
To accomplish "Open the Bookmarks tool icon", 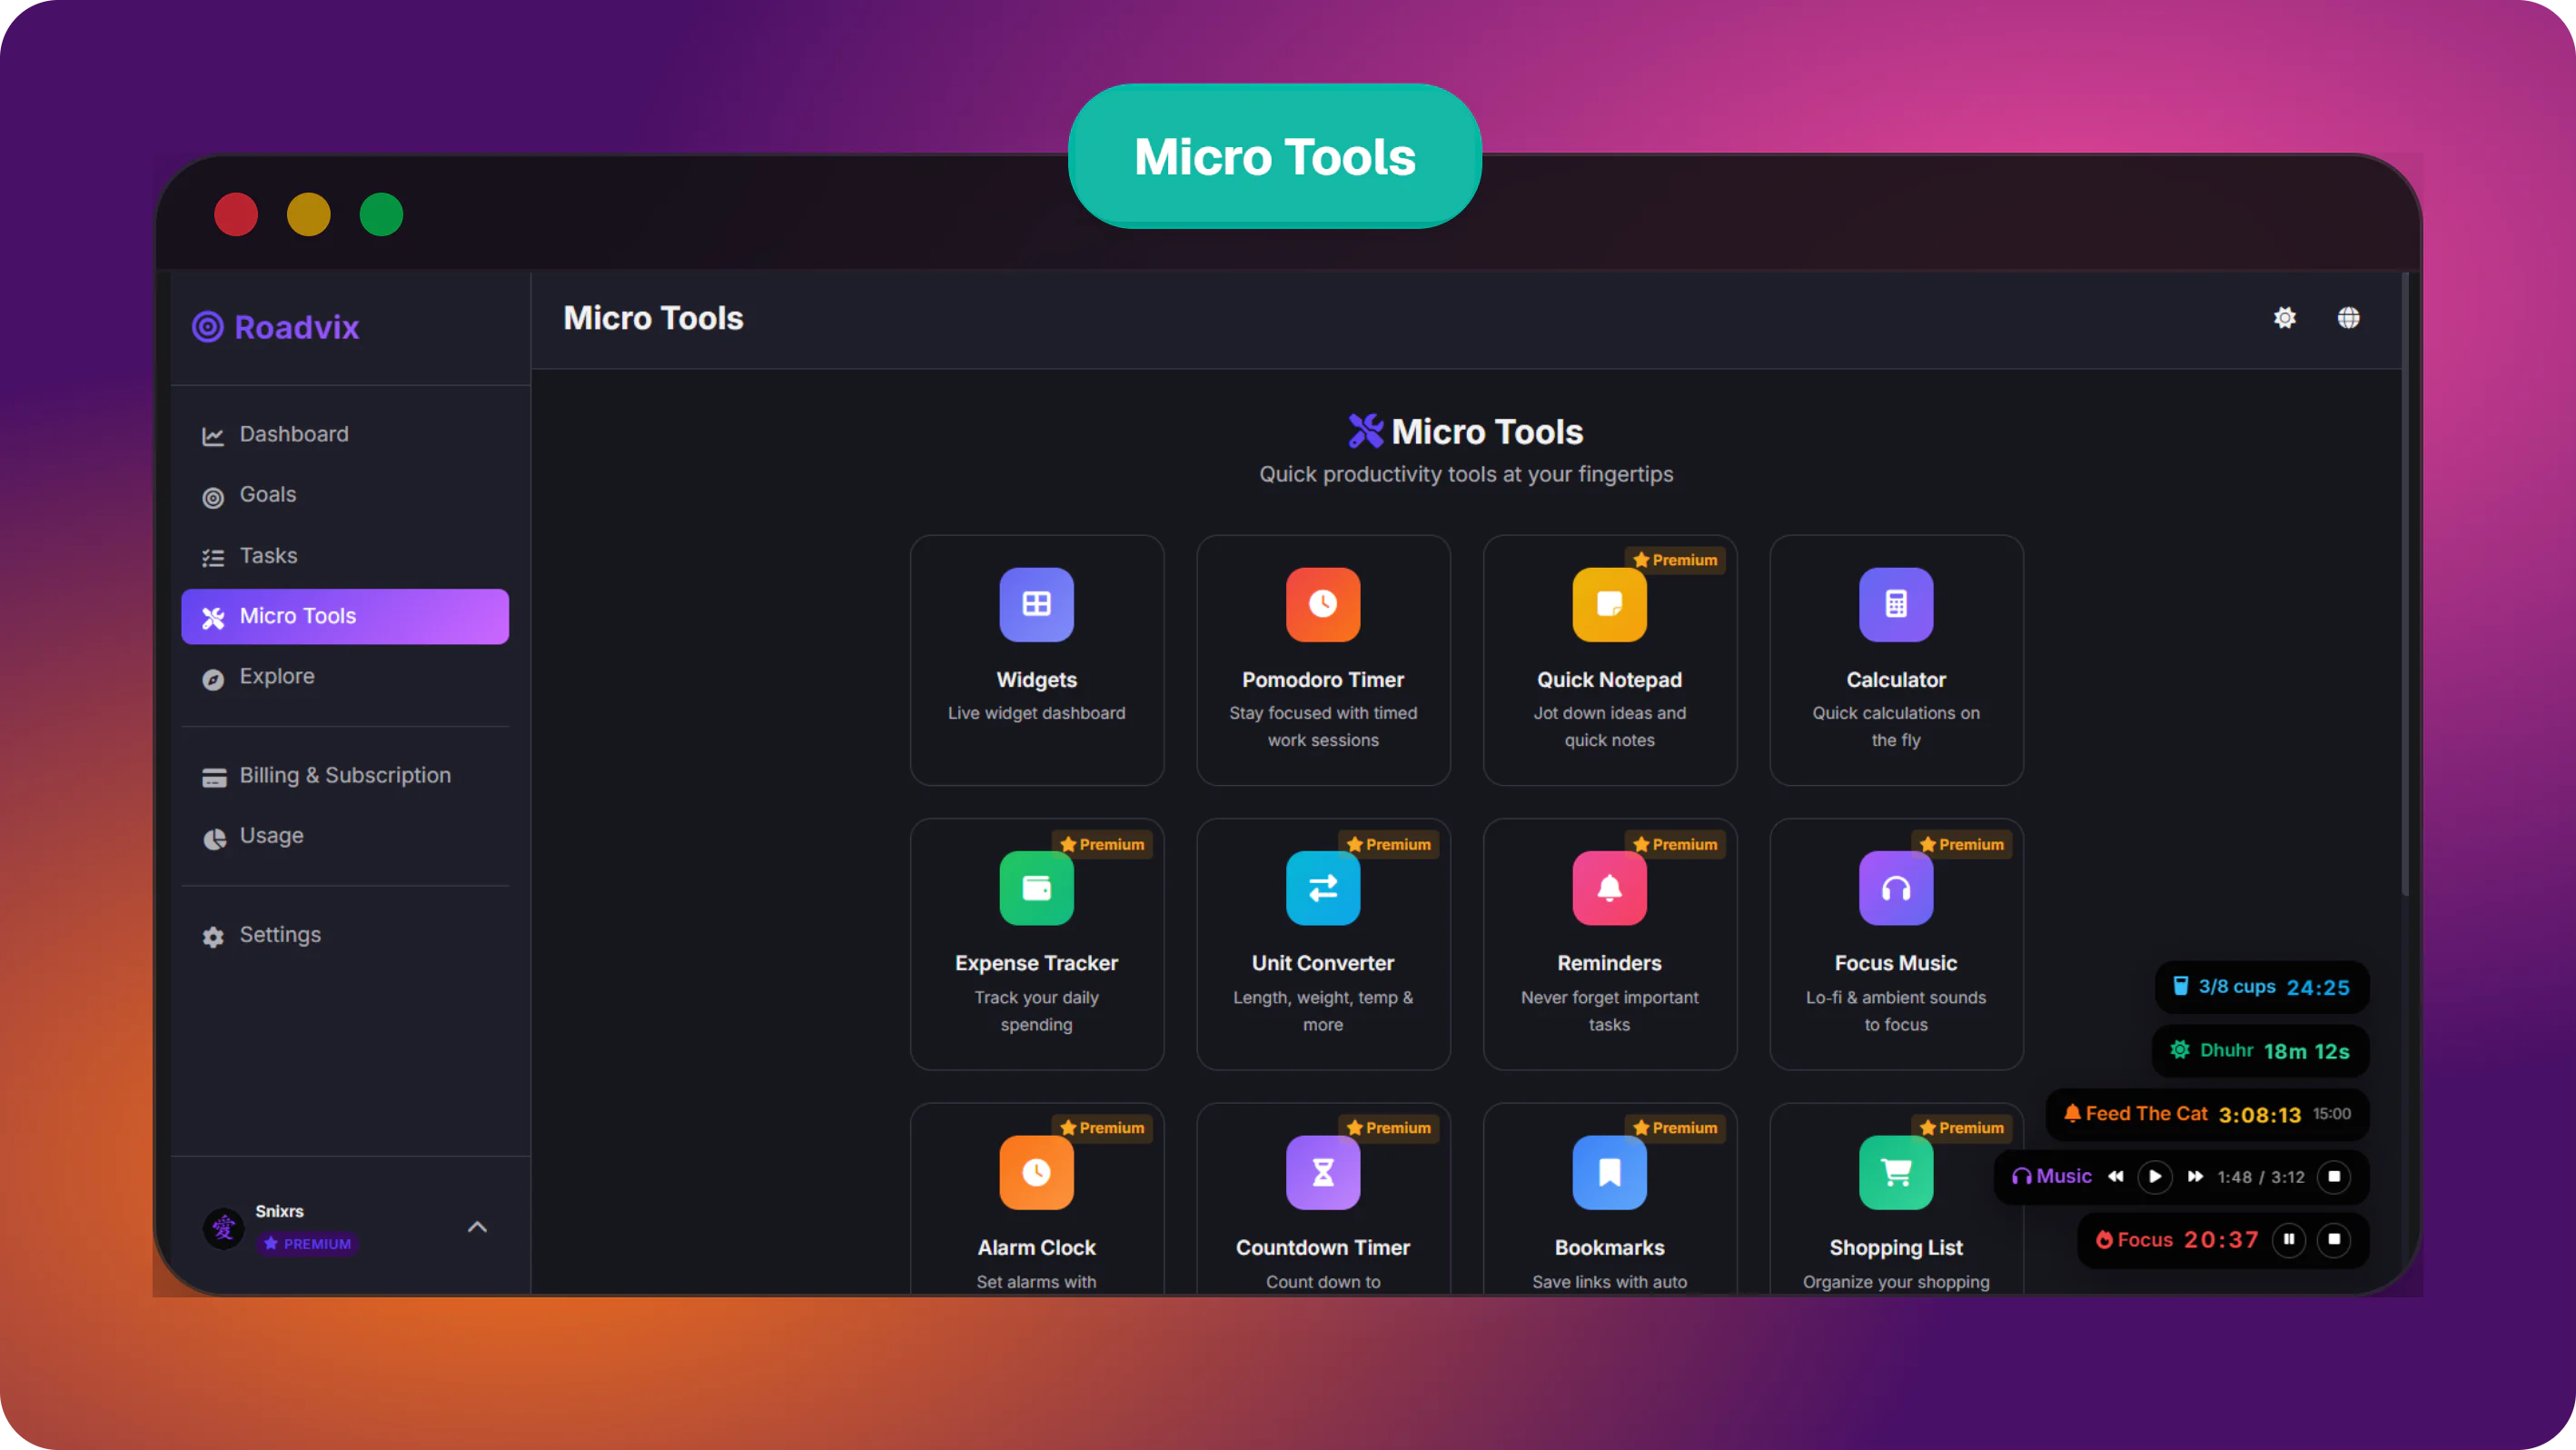I will click(x=1609, y=1172).
